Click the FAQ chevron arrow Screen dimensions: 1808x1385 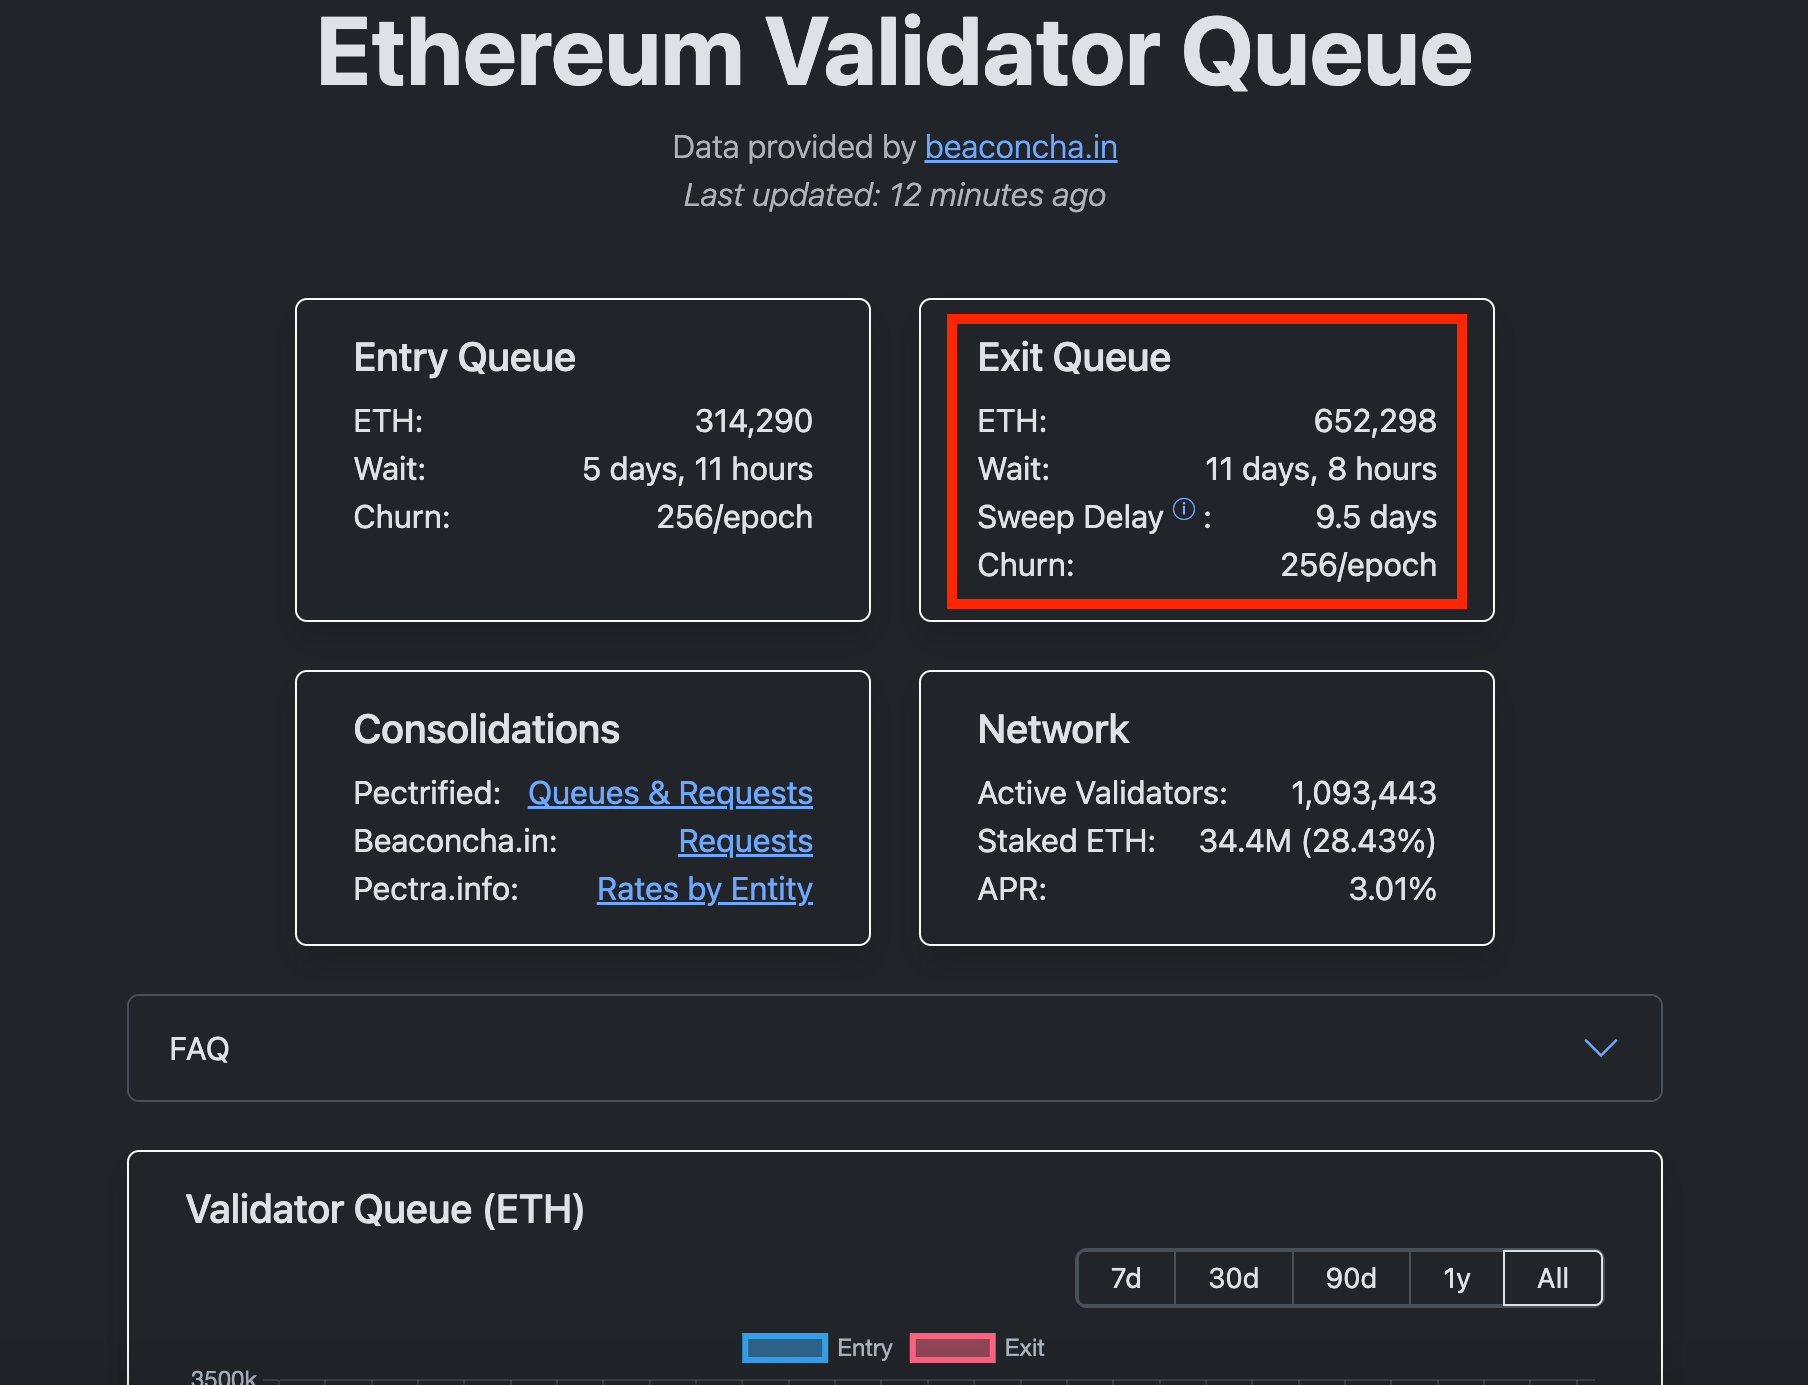point(1601,1047)
